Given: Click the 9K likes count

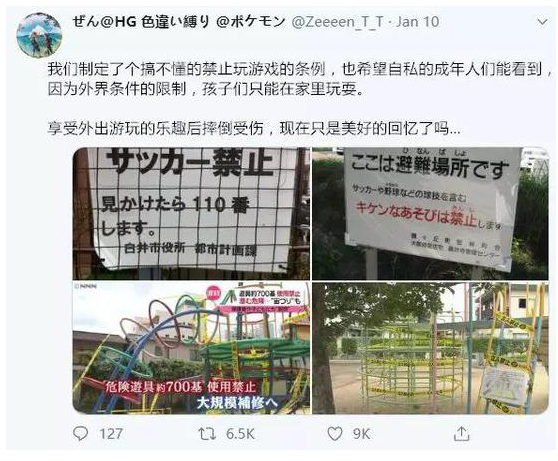Looking at the screenshot, I should click(x=361, y=434).
